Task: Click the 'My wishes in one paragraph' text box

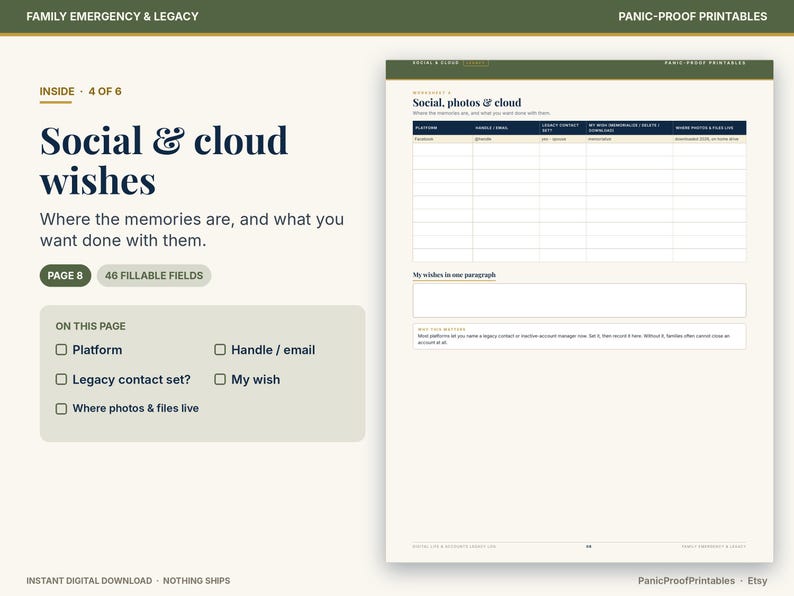Action: 579,300
